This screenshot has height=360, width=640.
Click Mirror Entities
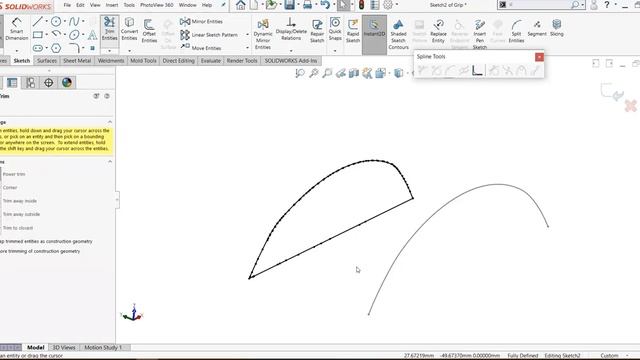202,21
